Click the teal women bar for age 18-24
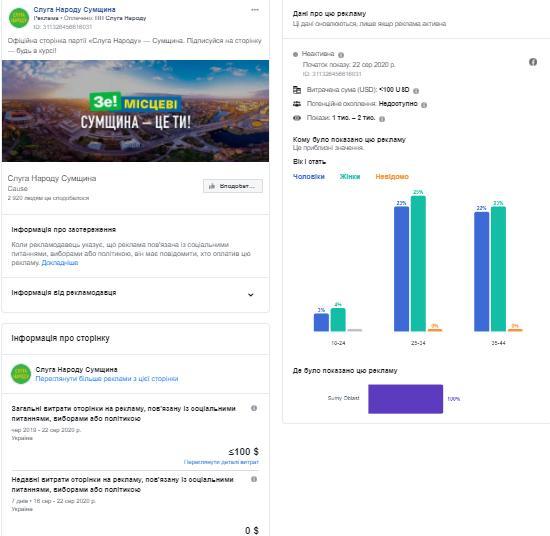The image size is (550, 536). [x=338, y=320]
